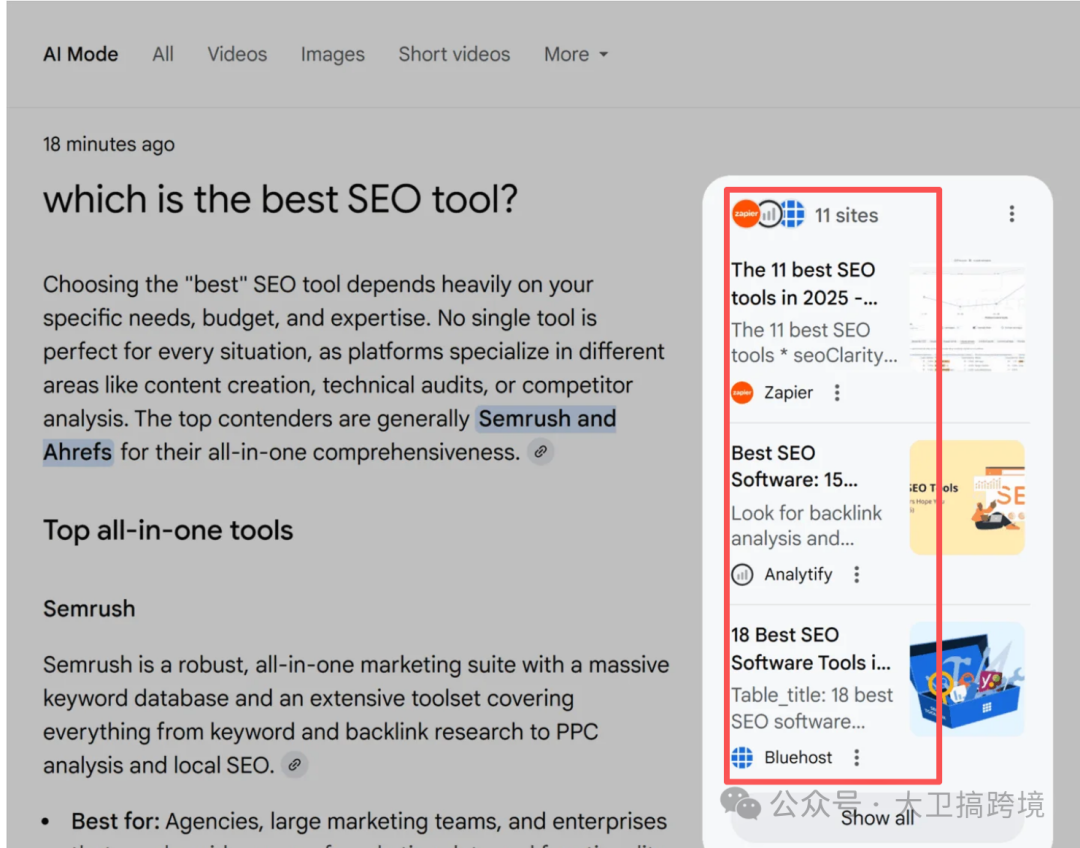Click the Bluehost toolbox thumbnail
Viewport: 1080px width, 848px height.
[x=967, y=679]
